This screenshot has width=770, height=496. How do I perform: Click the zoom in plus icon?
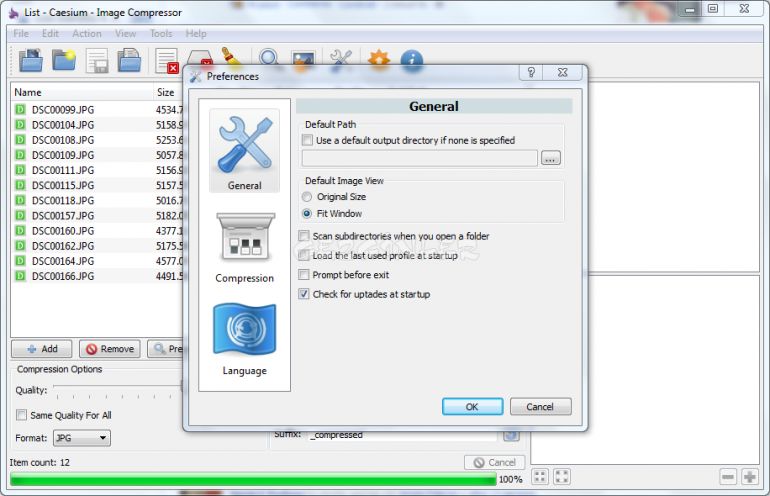(749, 477)
